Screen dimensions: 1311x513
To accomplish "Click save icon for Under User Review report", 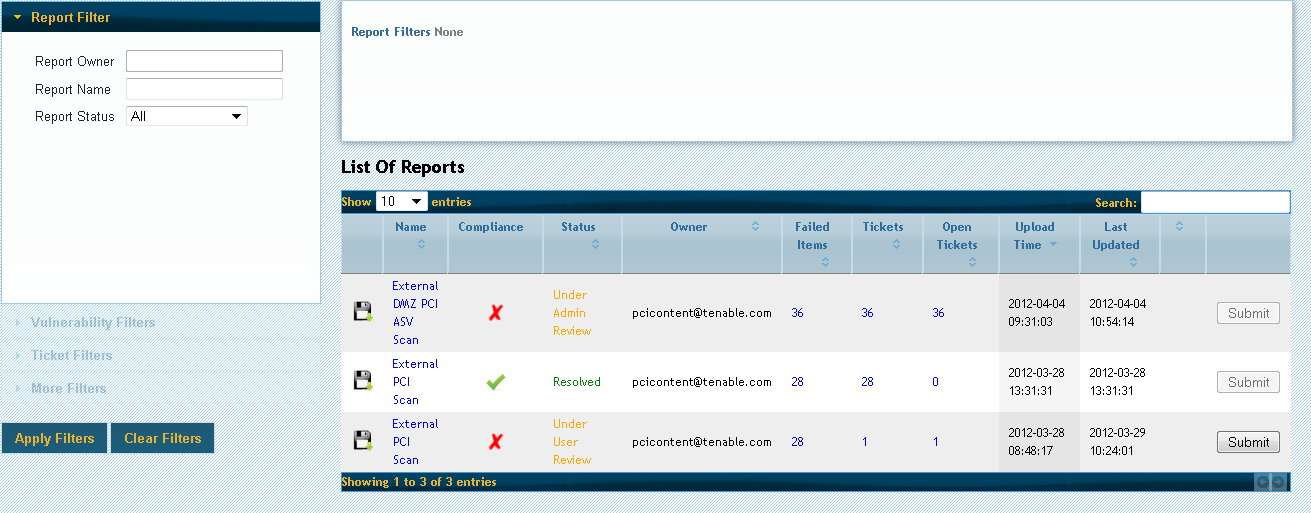I will (363, 441).
